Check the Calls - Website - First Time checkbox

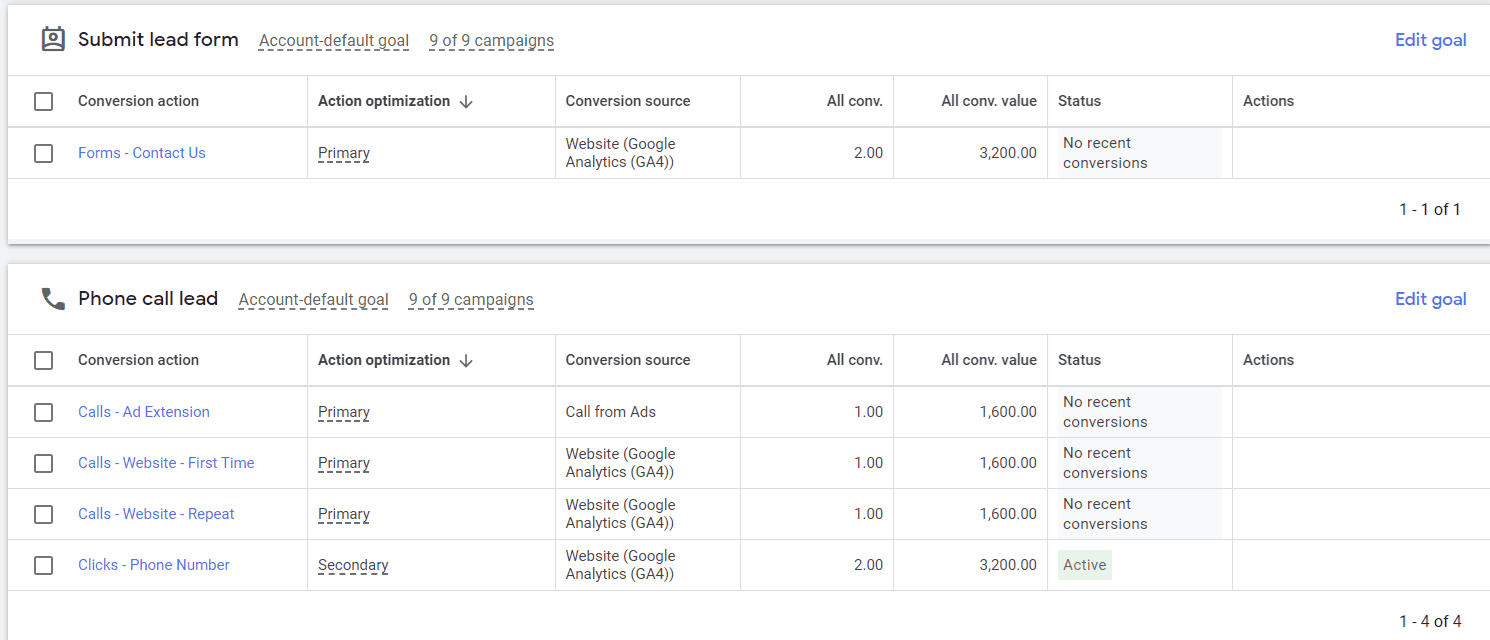coord(43,463)
